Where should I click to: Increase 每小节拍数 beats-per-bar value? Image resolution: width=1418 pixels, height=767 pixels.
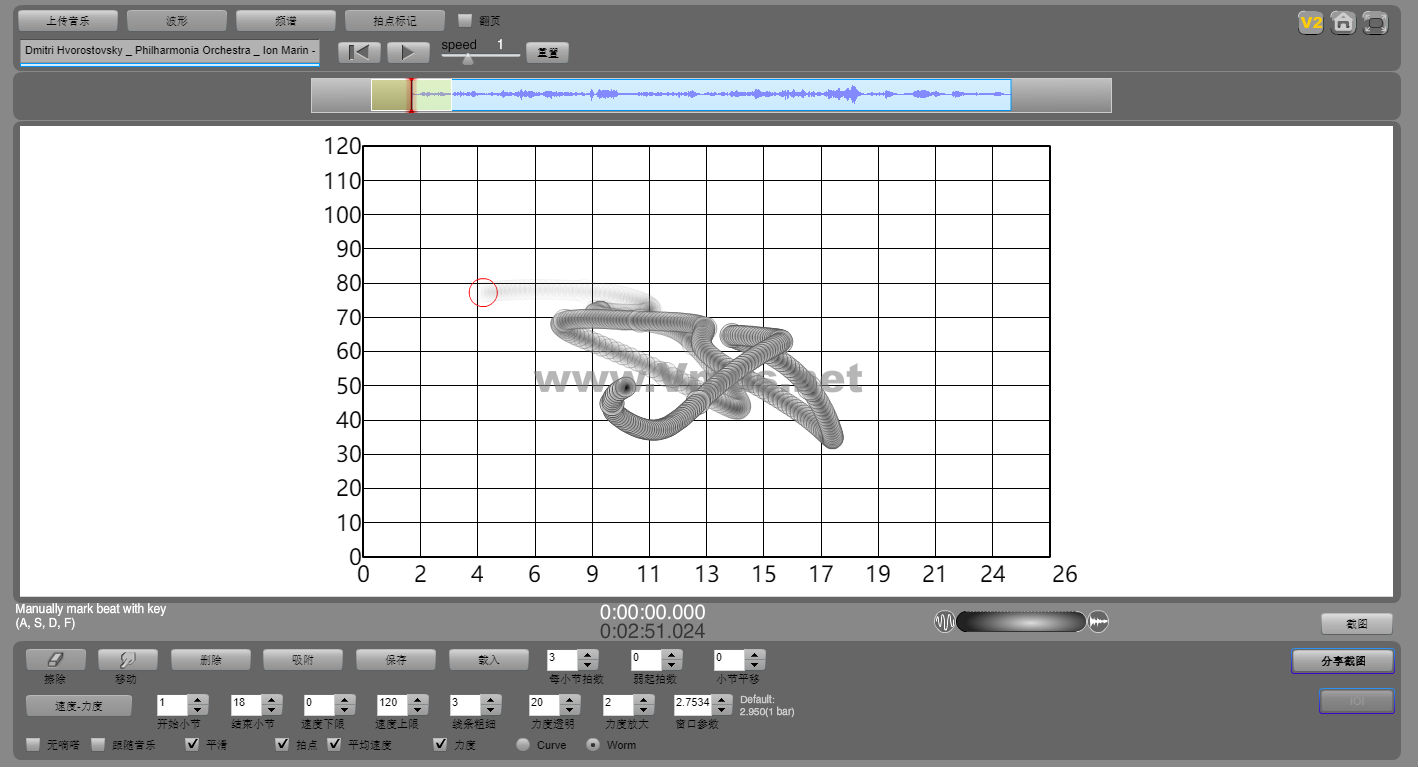tap(588, 655)
